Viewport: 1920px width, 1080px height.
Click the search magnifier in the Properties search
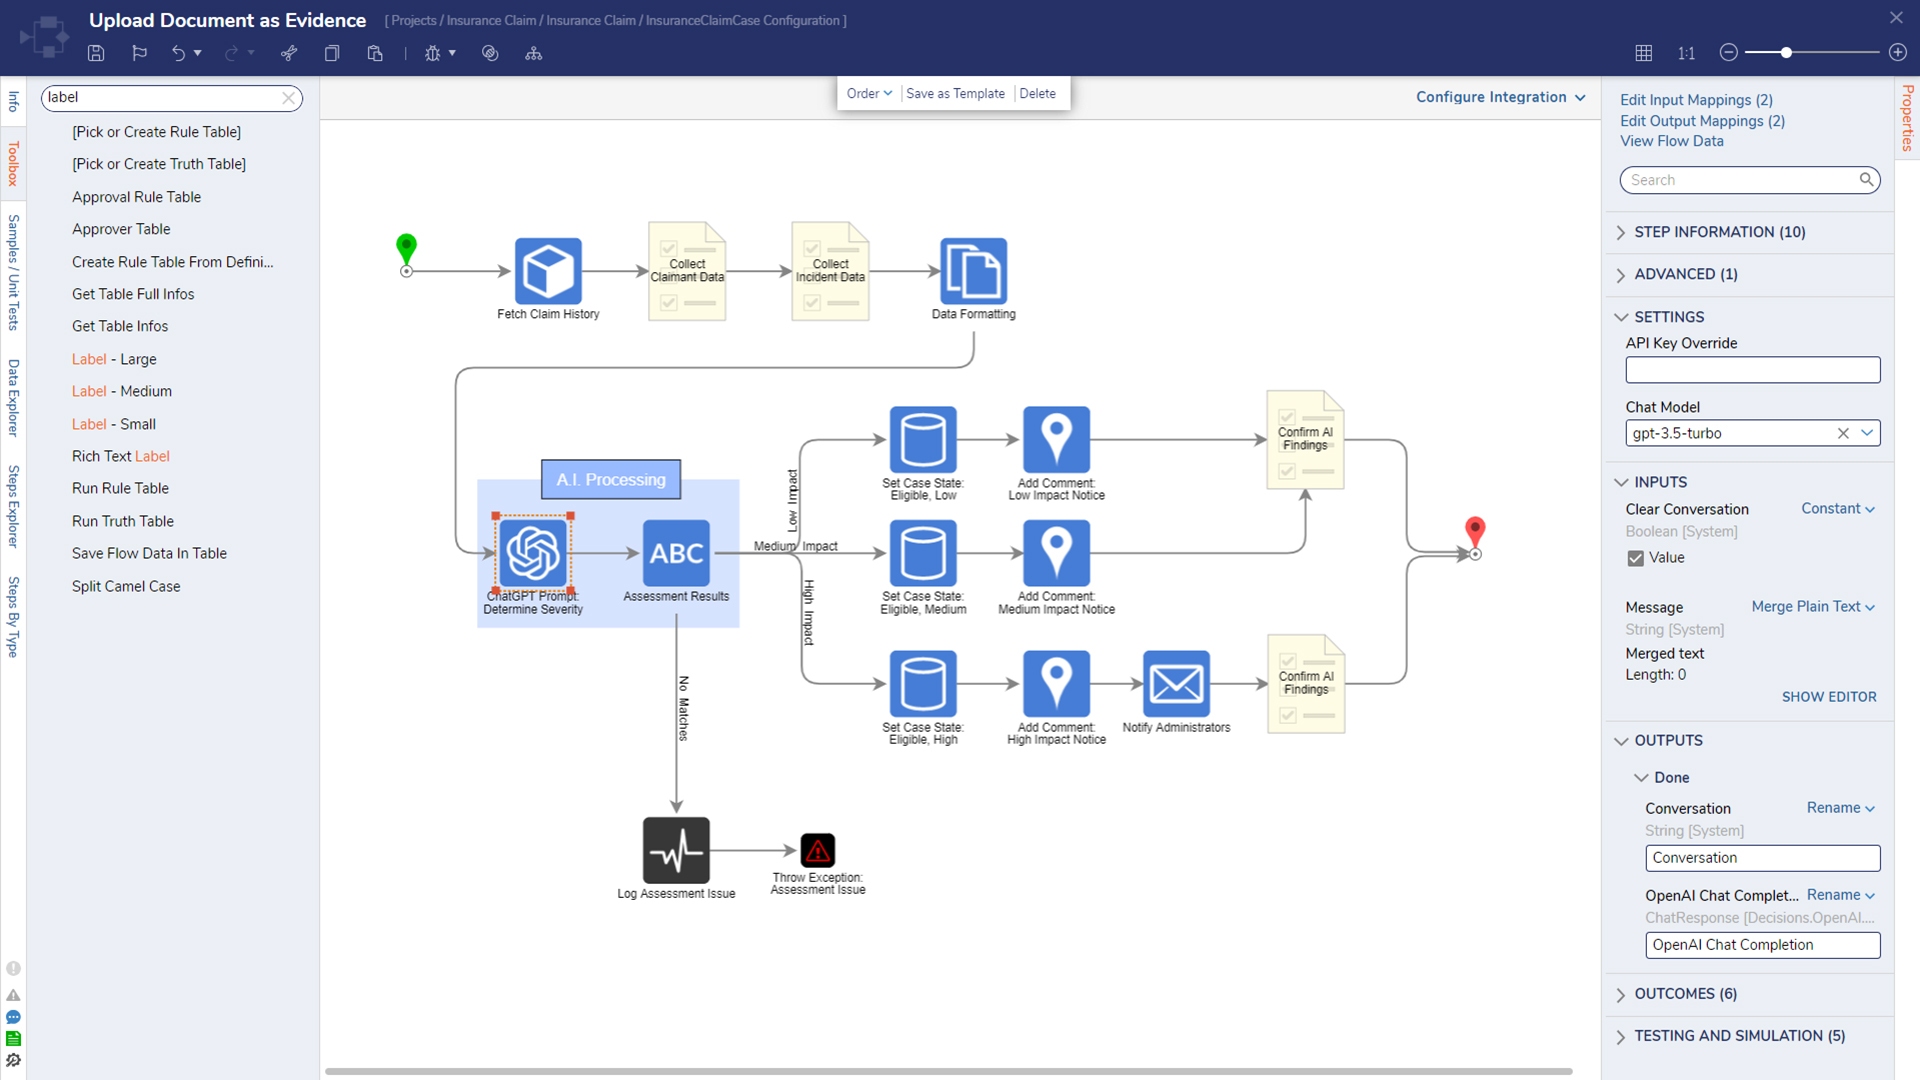coord(1866,180)
